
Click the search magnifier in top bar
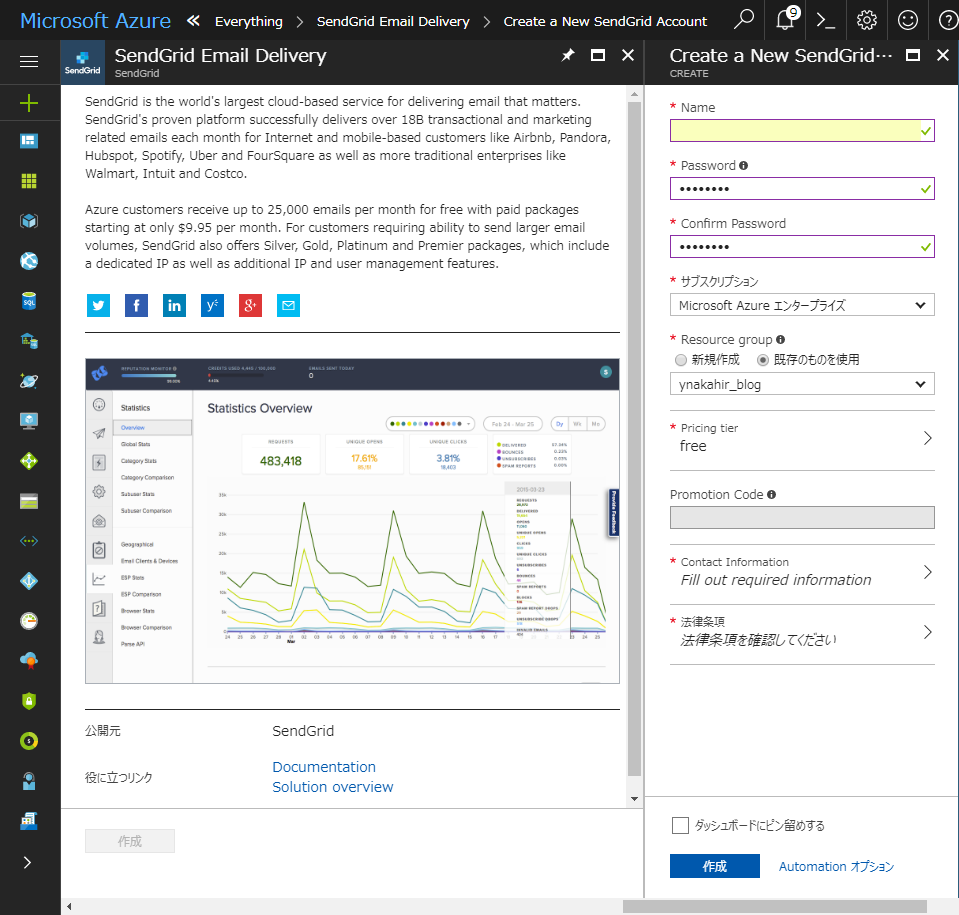pos(744,20)
